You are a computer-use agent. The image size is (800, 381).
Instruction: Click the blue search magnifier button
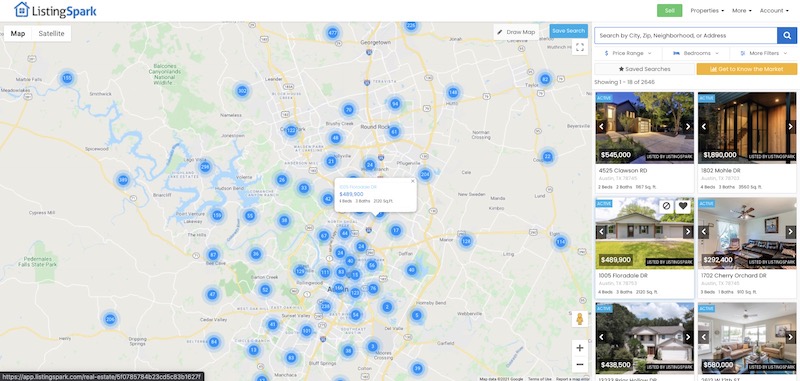click(787, 36)
